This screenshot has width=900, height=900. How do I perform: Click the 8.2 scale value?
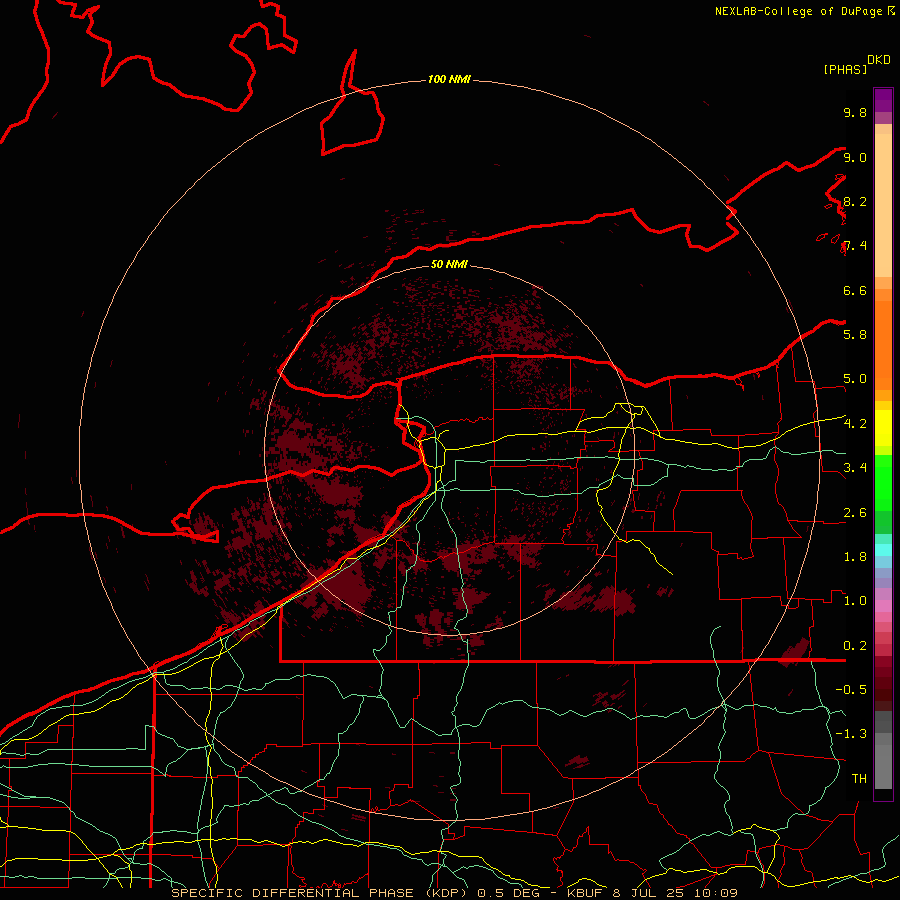[x=855, y=201]
